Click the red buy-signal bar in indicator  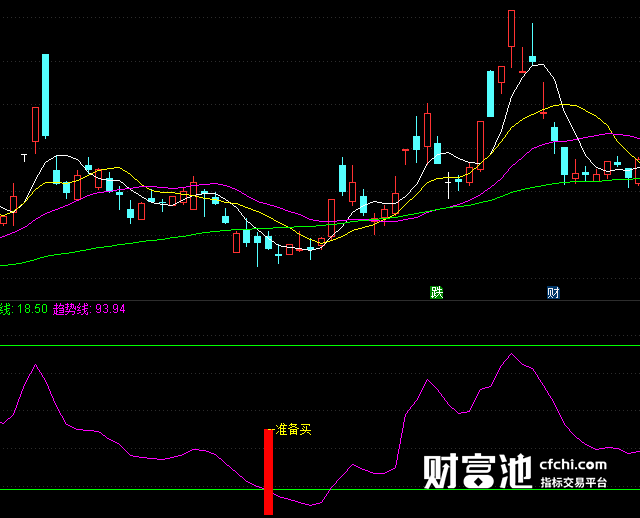268,472
